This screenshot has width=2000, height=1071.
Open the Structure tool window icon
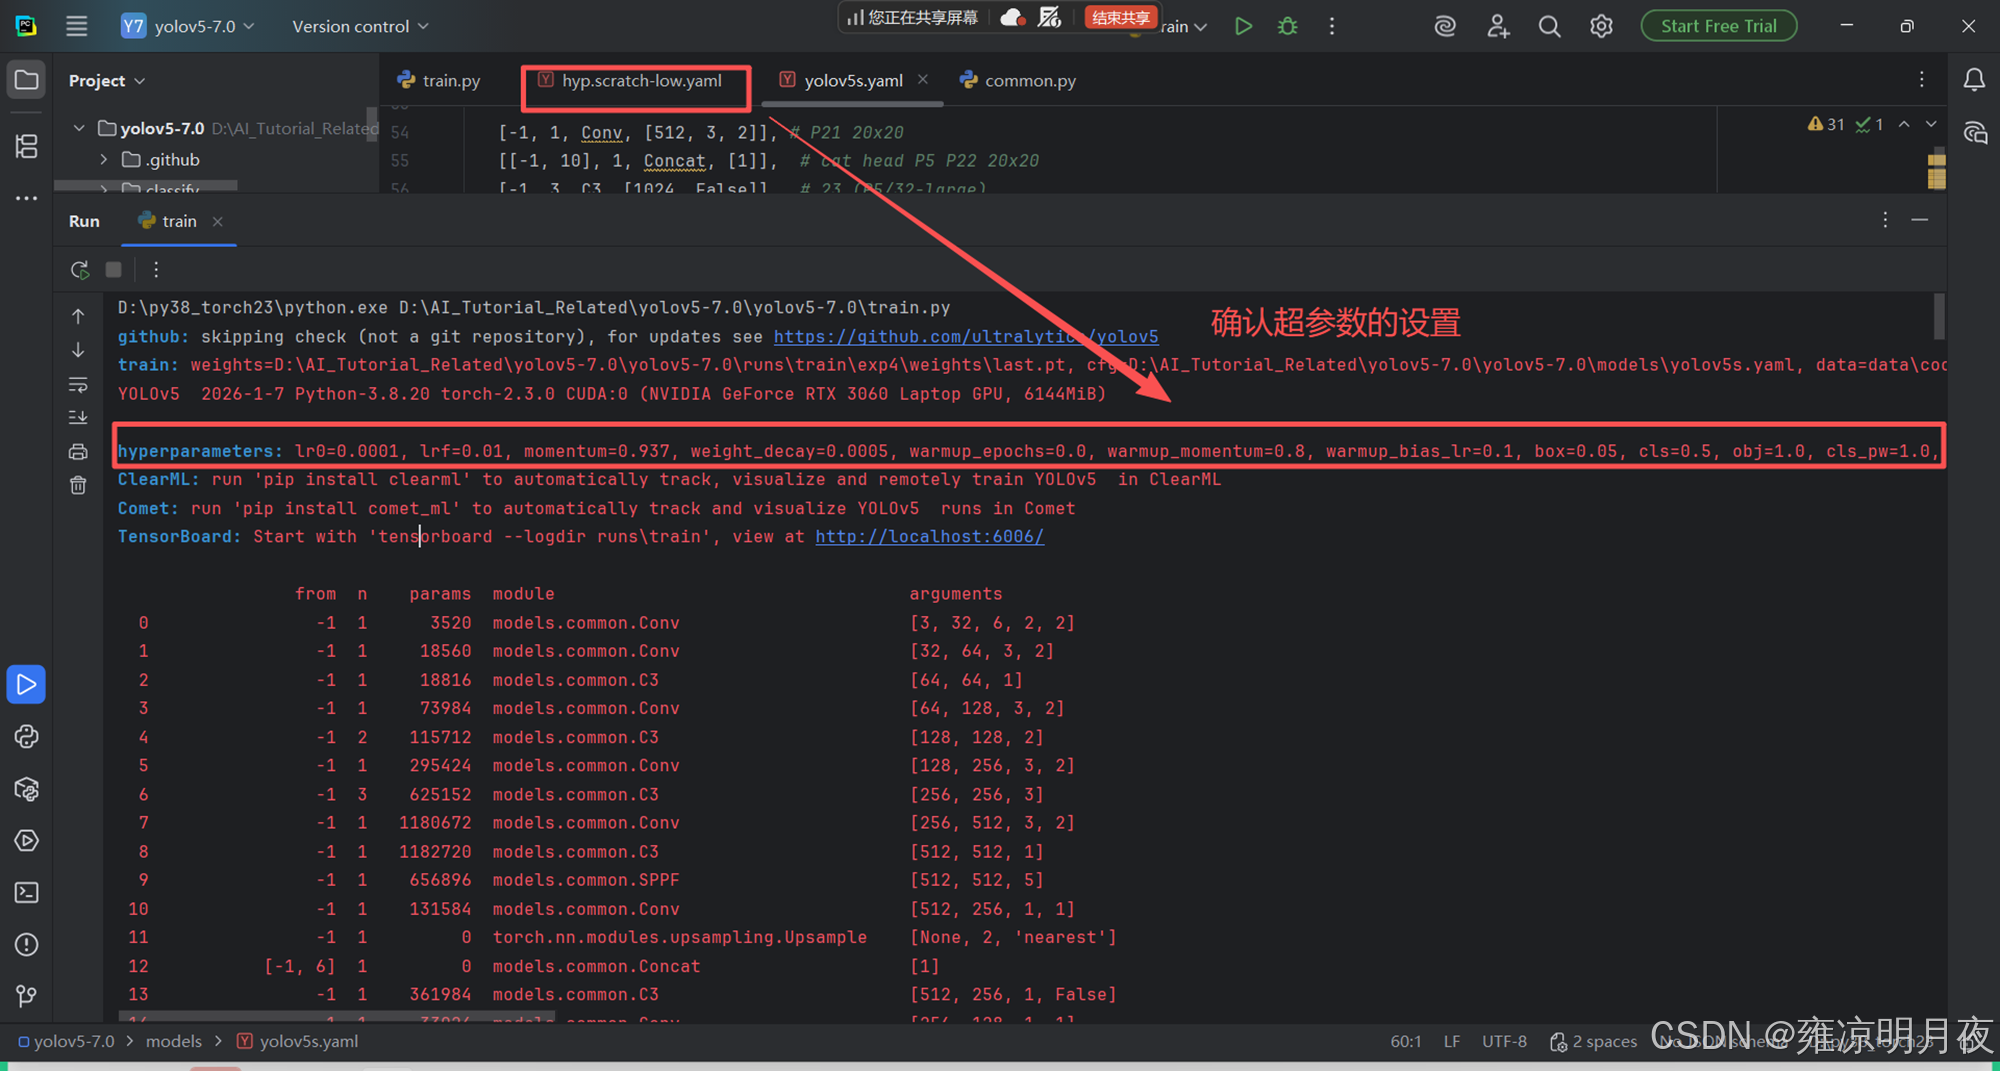[x=27, y=146]
